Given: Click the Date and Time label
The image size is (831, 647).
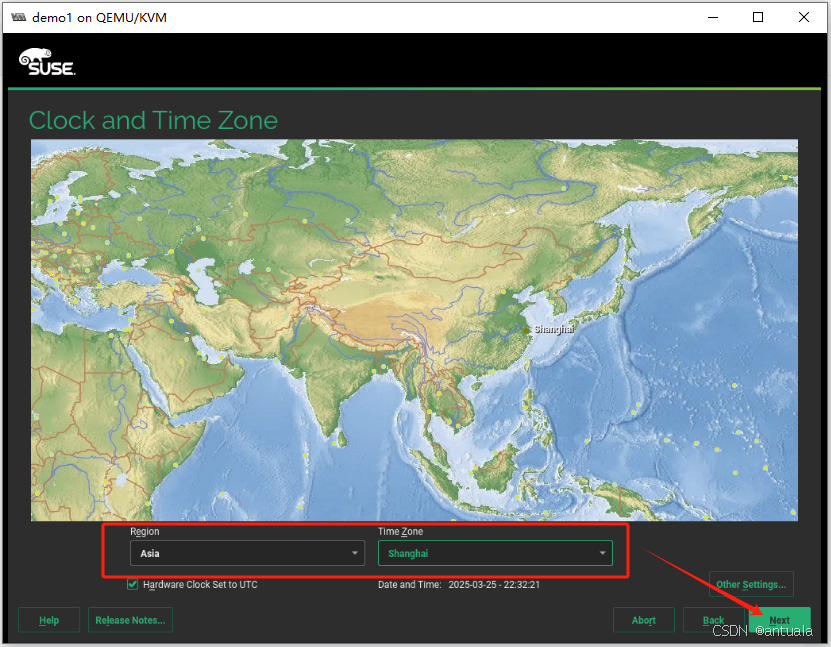Looking at the screenshot, I should click(410, 584).
